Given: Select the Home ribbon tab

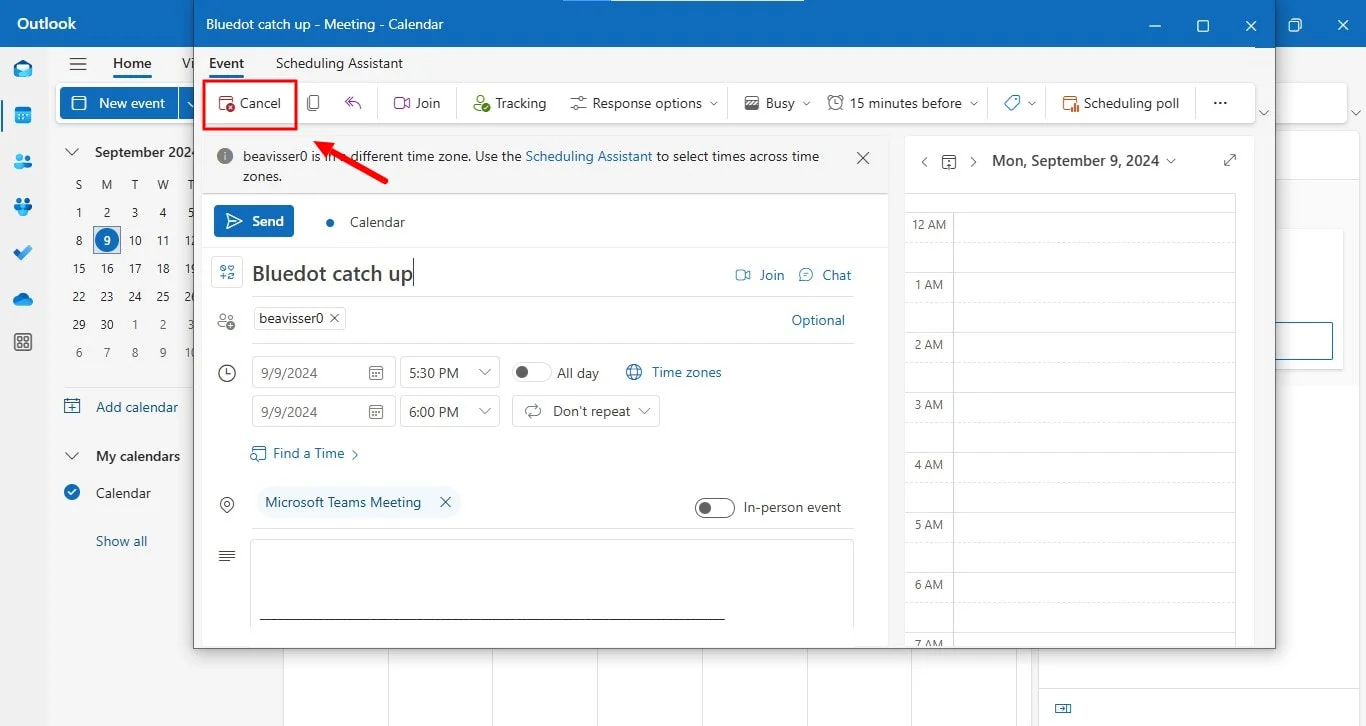Looking at the screenshot, I should point(132,63).
